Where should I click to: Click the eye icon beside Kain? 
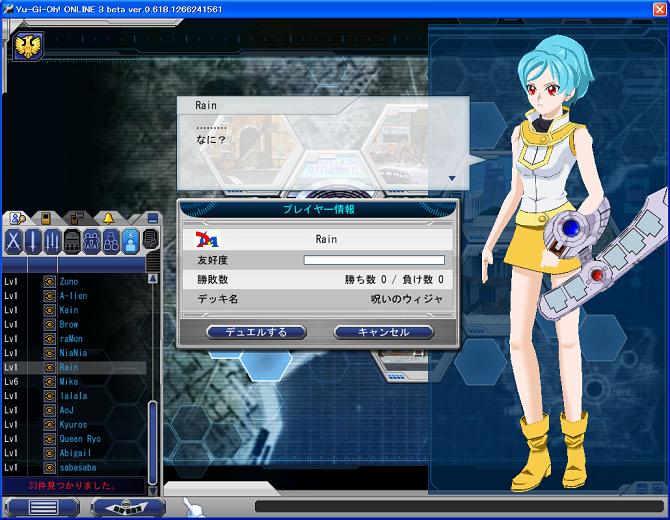(x=50, y=310)
